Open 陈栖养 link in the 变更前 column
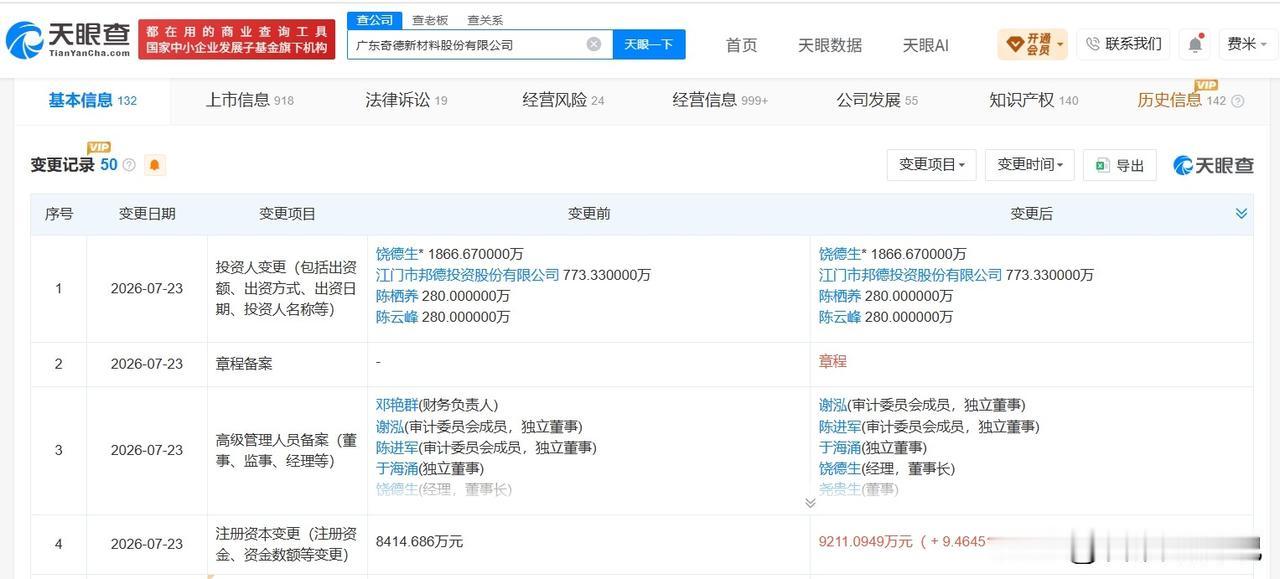The height and width of the screenshot is (579, 1280). pos(395,296)
